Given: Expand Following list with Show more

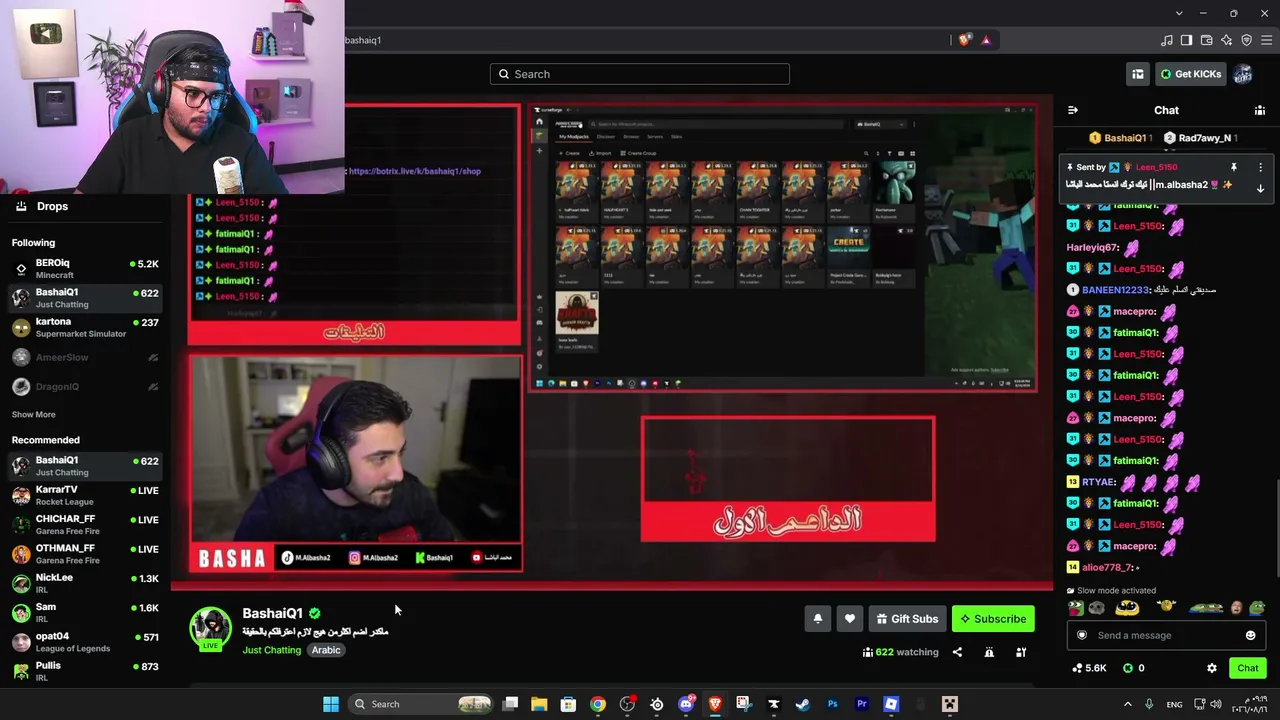Looking at the screenshot, I should tap(34, 414).
